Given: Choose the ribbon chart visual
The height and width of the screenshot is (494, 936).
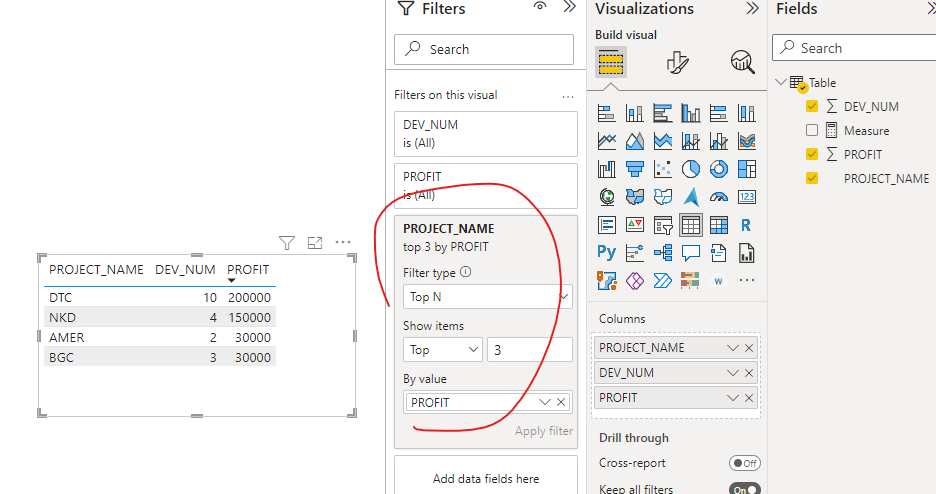Looking at the screenshot, I should [x=747, y=141].
